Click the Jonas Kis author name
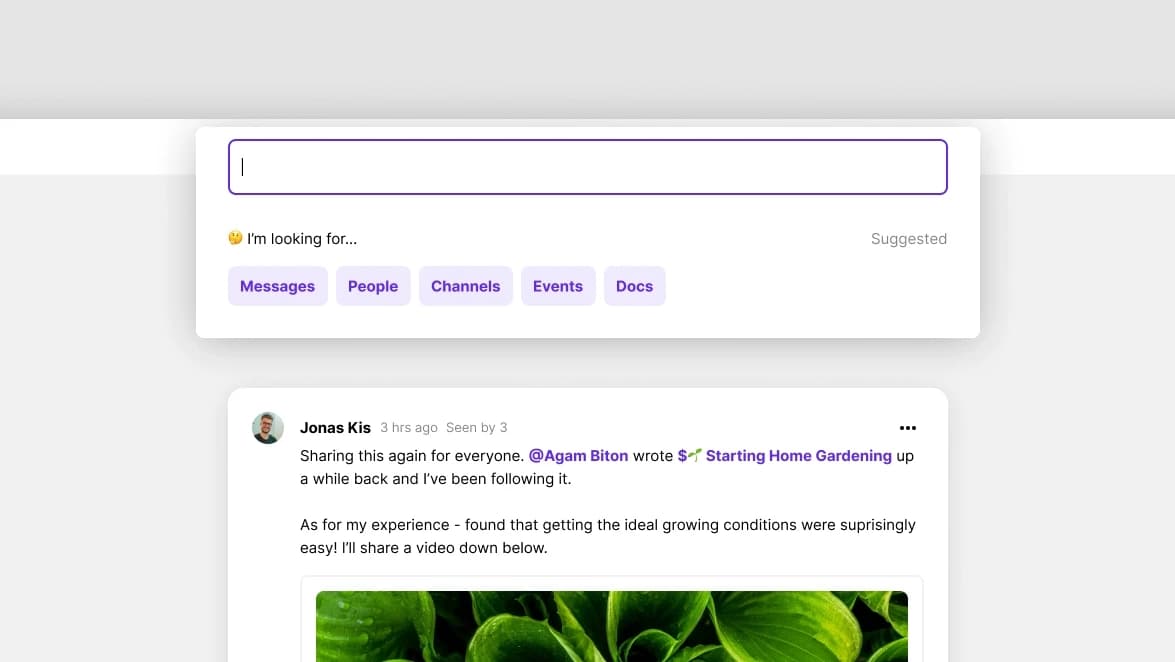 [x=335, y=428]
